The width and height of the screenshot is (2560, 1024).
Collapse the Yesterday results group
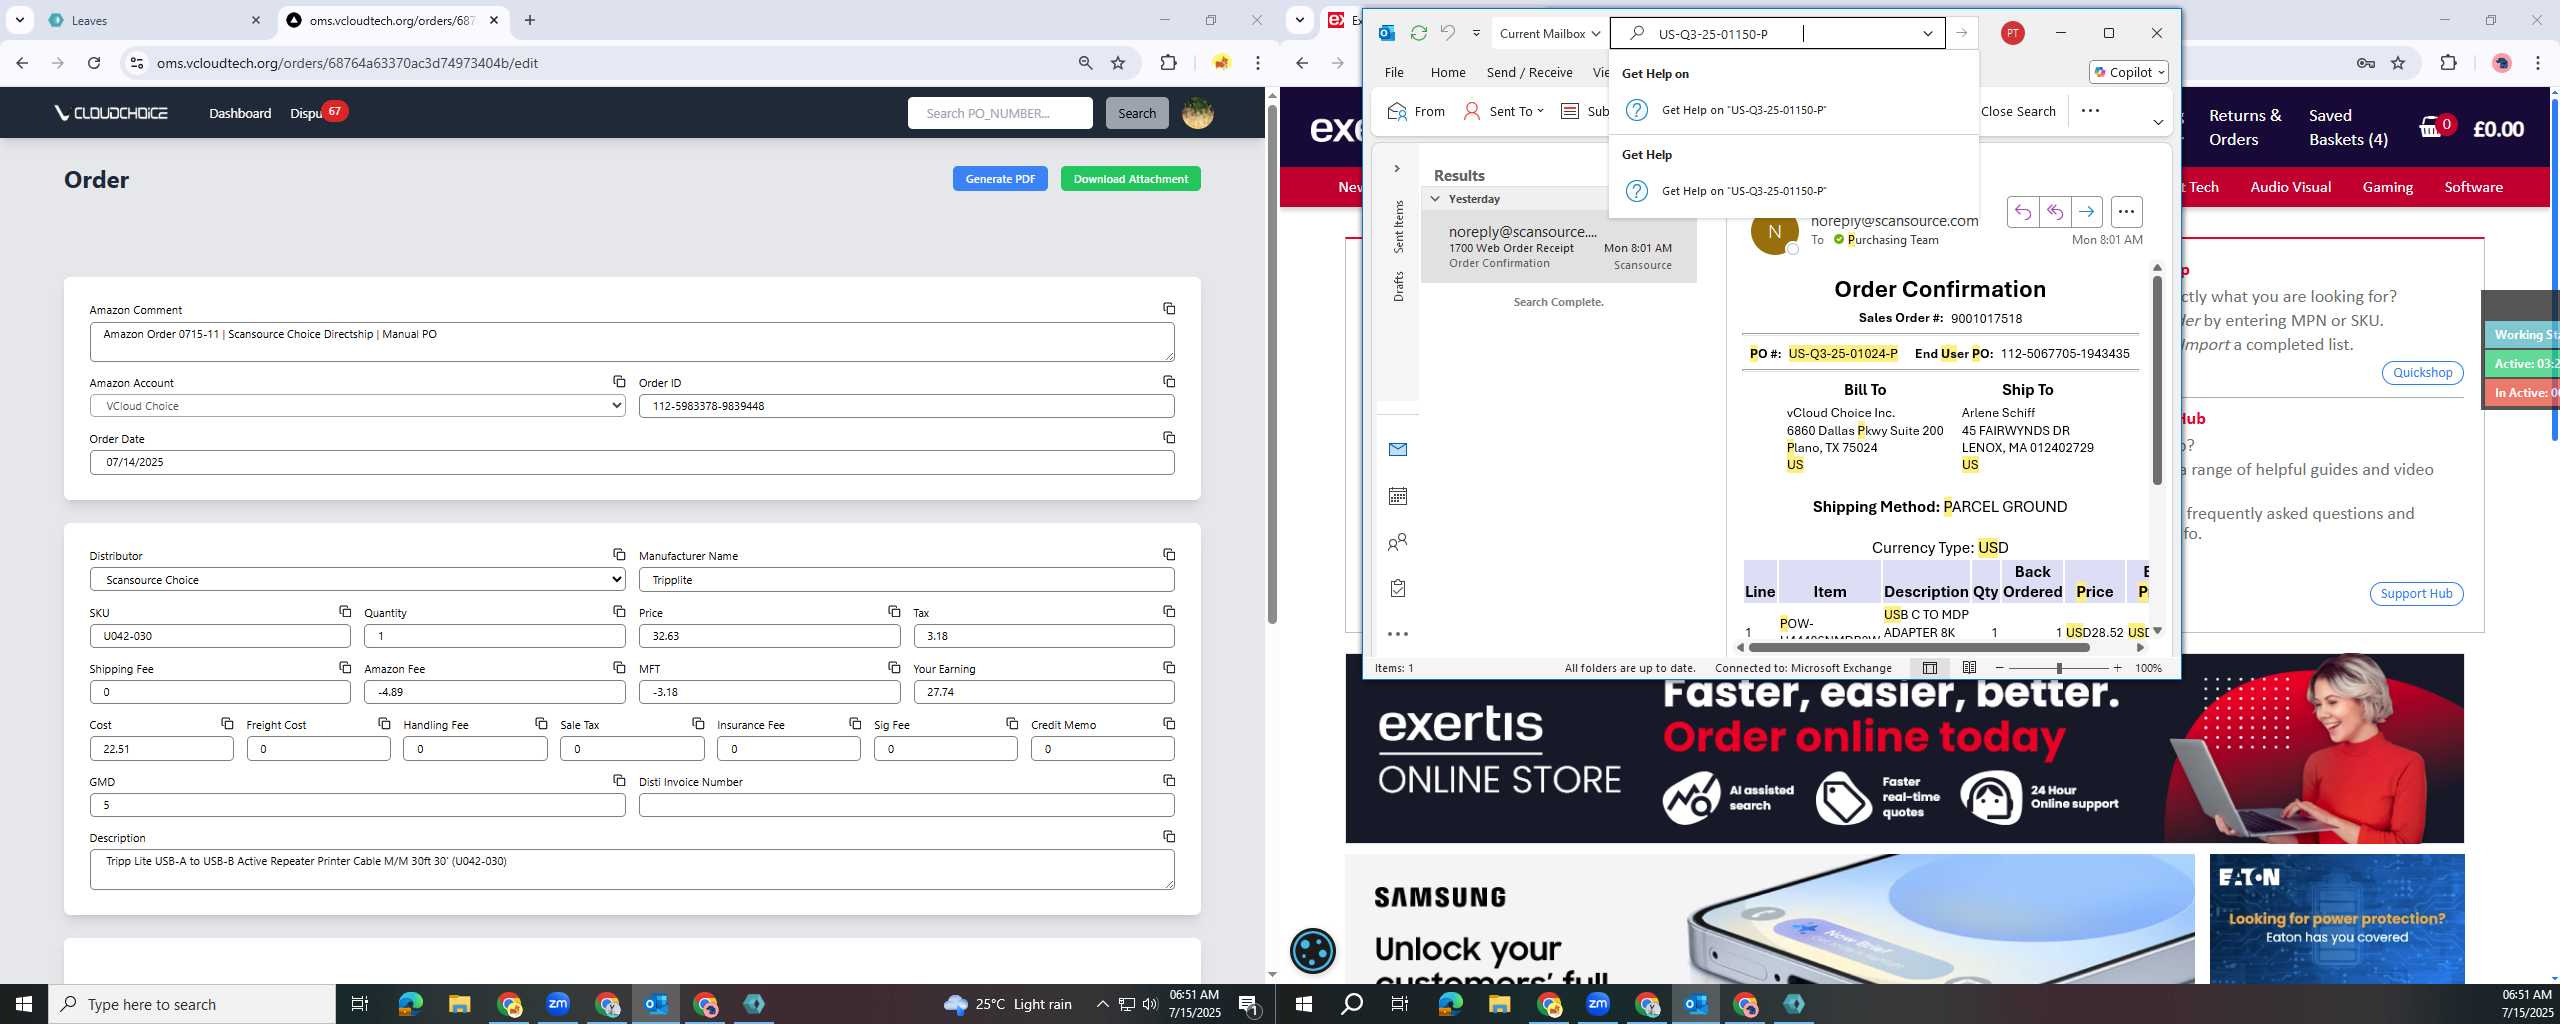tap(1435, 199)
